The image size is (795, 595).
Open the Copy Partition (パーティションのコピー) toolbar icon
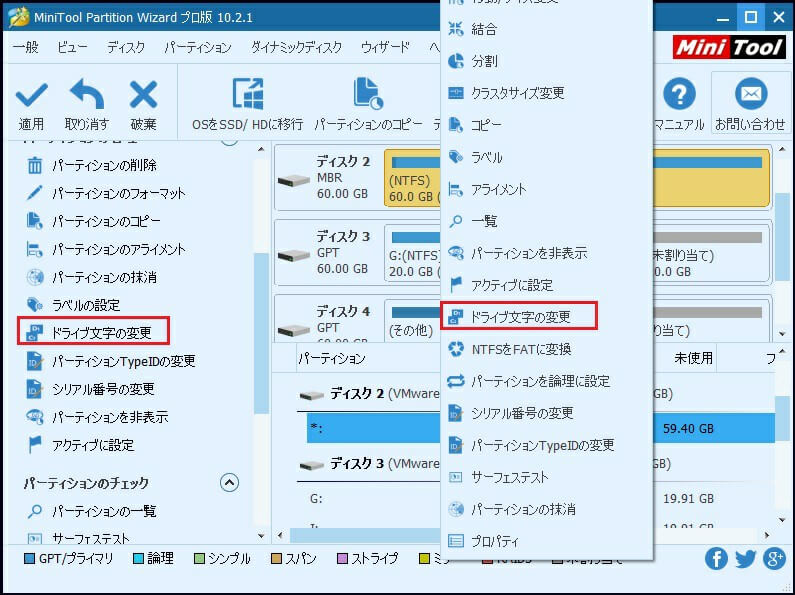tap(368, 94)
